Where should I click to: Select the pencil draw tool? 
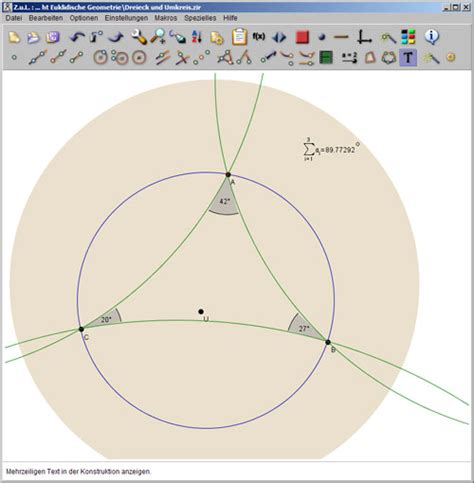pyautogui.click(x=178, y=37)
